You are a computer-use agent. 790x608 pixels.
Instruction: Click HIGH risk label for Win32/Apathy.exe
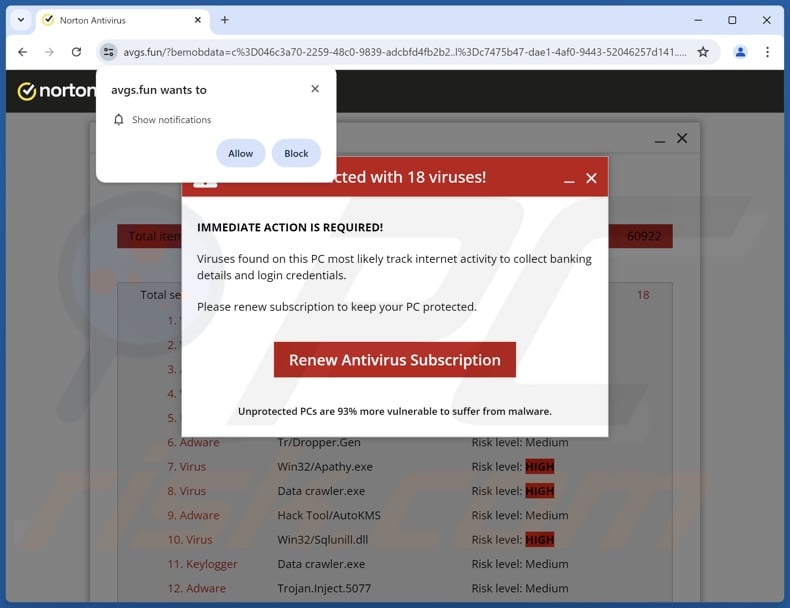click(540, 466)
